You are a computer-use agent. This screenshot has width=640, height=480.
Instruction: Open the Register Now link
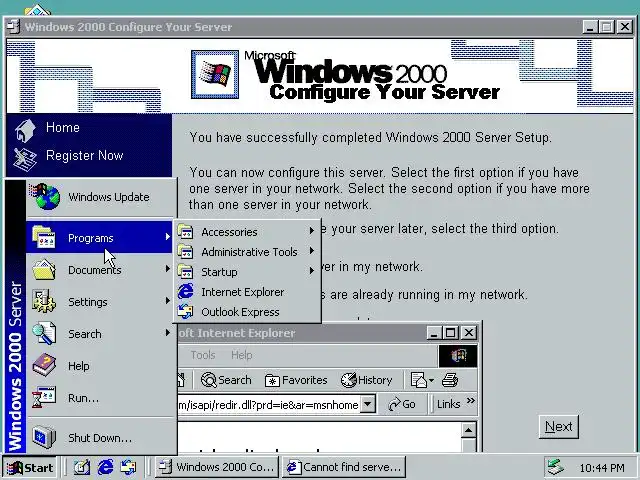pos(84,156)
